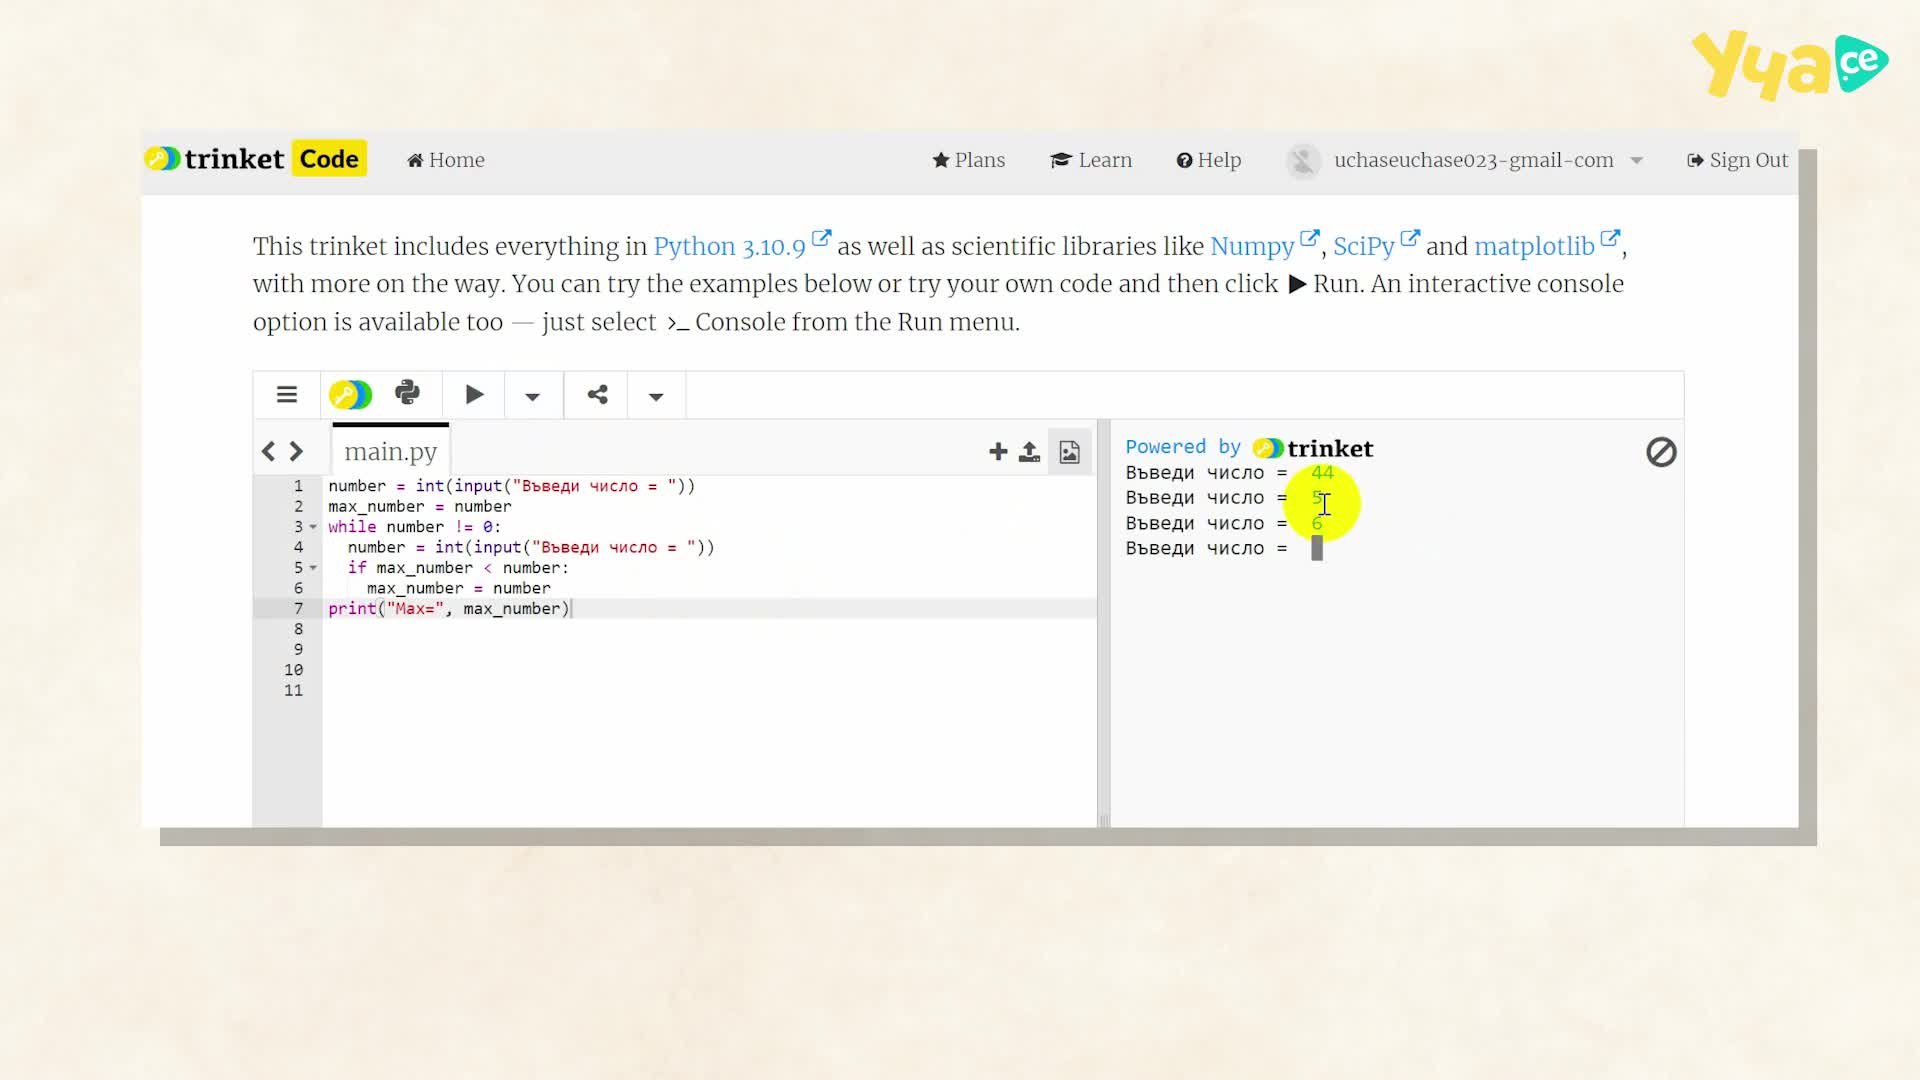Click the Sign Out link
The height and width of the screenshot is (1080, 1920).
pyautogui.click(x=1737, y=160)
